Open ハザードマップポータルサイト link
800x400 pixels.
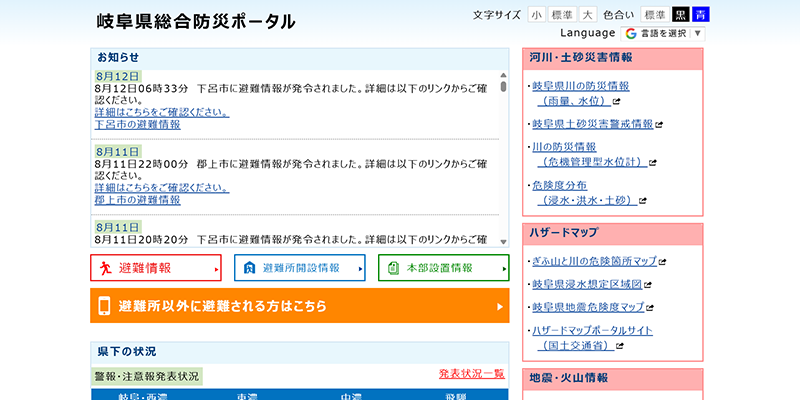coord(592,338)
